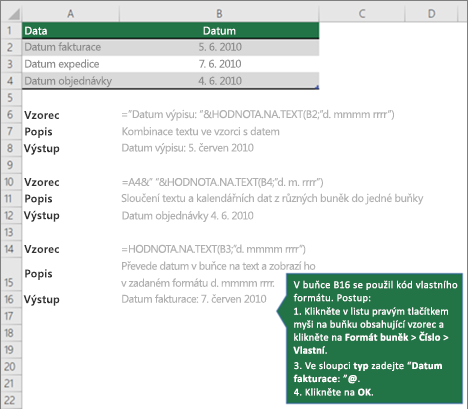Select cell 'Datum fakturace' in row 2
Screen dimensions: 468x409
click(71, 47)
